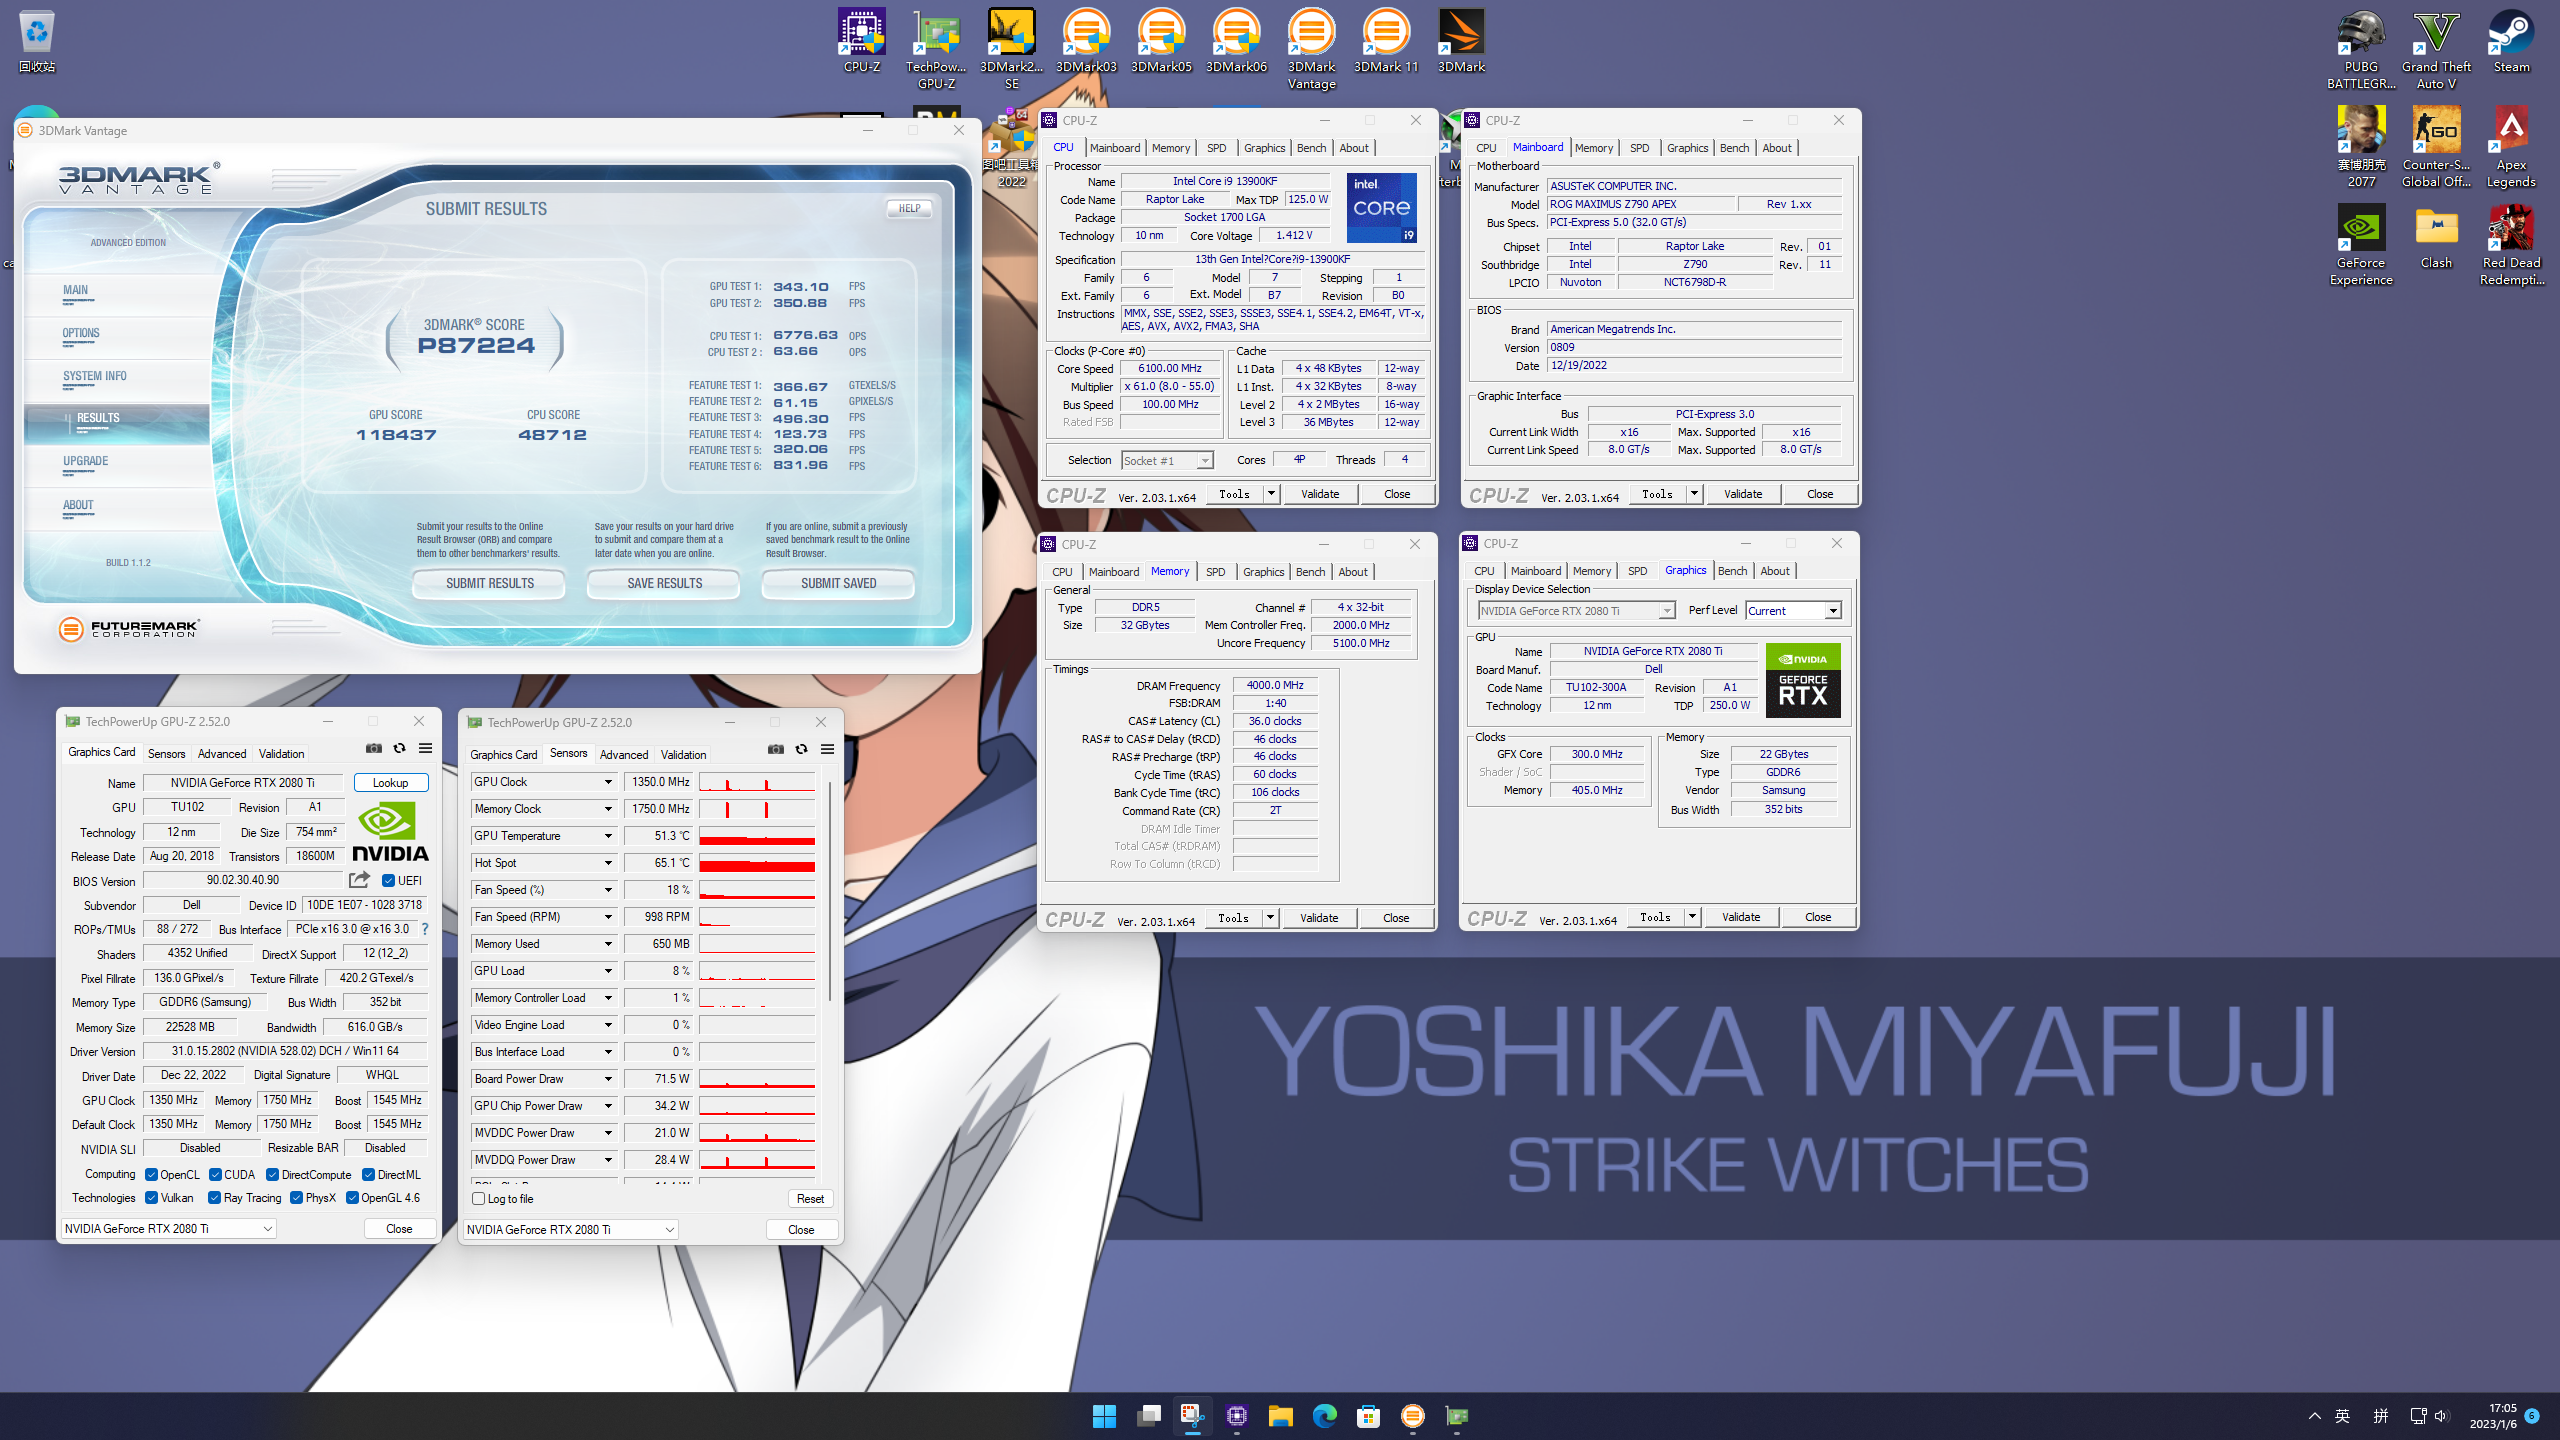Viewport: 2560px width, 1440px height.
Task: Expand the GPU Clock sensor dropdown
Action: (x=607, y=782)
